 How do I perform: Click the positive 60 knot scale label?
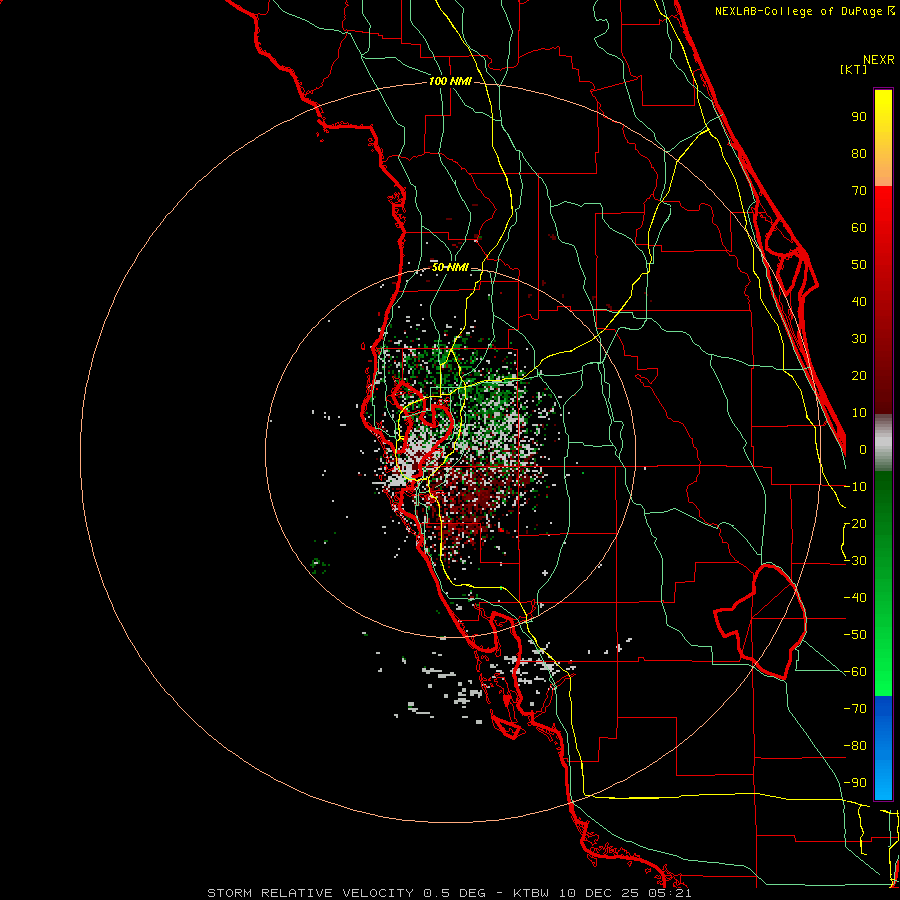(859, 228)
